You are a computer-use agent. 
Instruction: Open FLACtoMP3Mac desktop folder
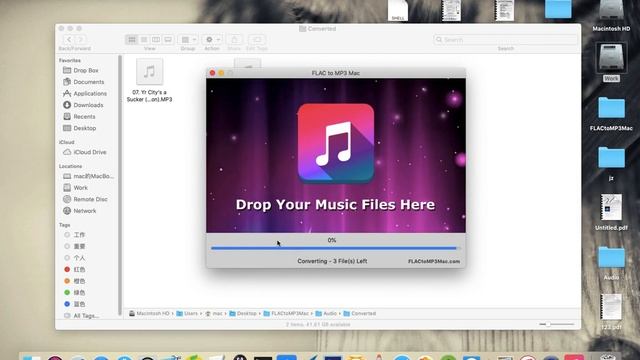611,114
